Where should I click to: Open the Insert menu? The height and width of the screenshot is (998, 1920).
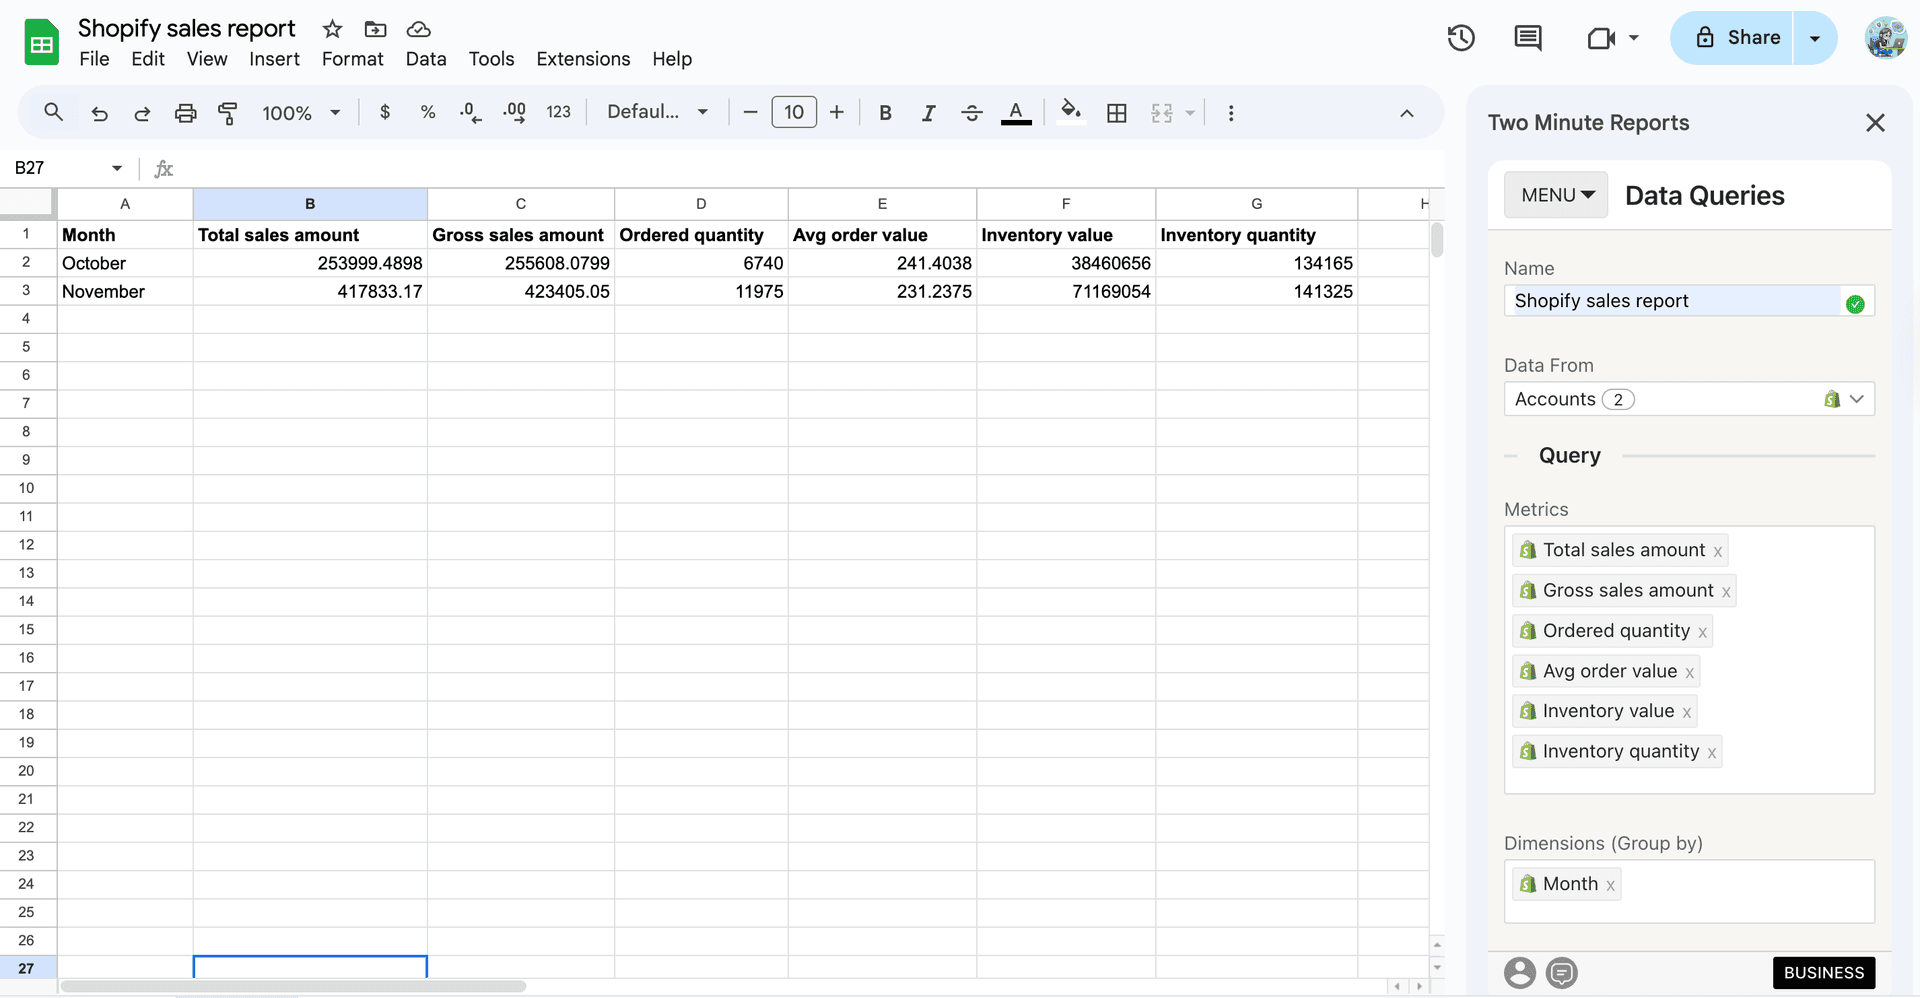coord(274,59)
